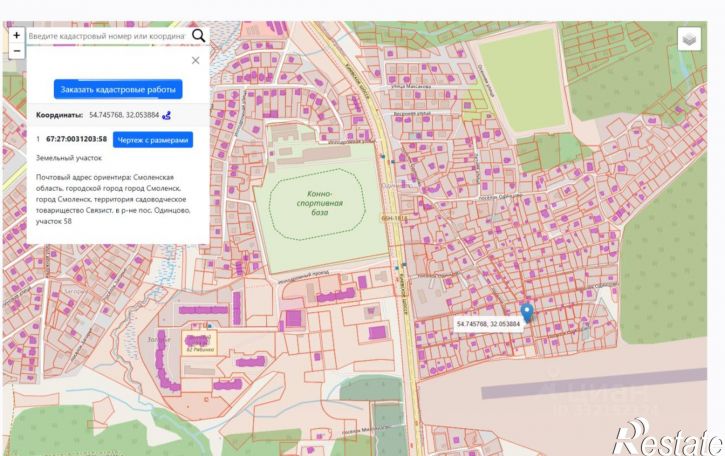Click the purple runway strip on map
The width and height of the screenshot is (725, 456).
594,384
